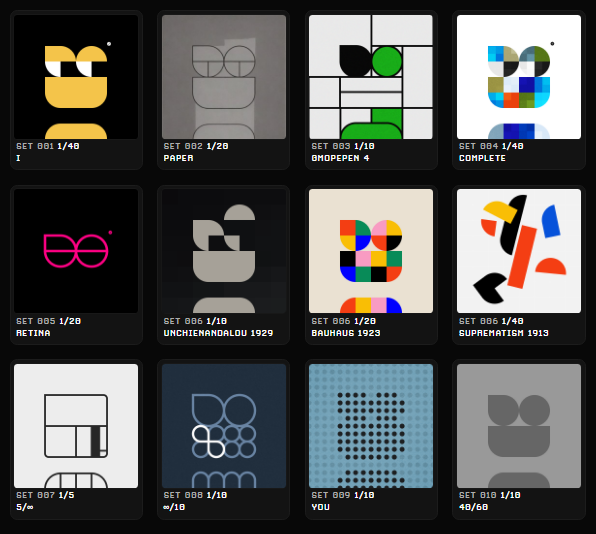Open the UNCHIENANDALOU 1929 artwork thumbnail
Screen dimensions: 596x534
(224, 251)
